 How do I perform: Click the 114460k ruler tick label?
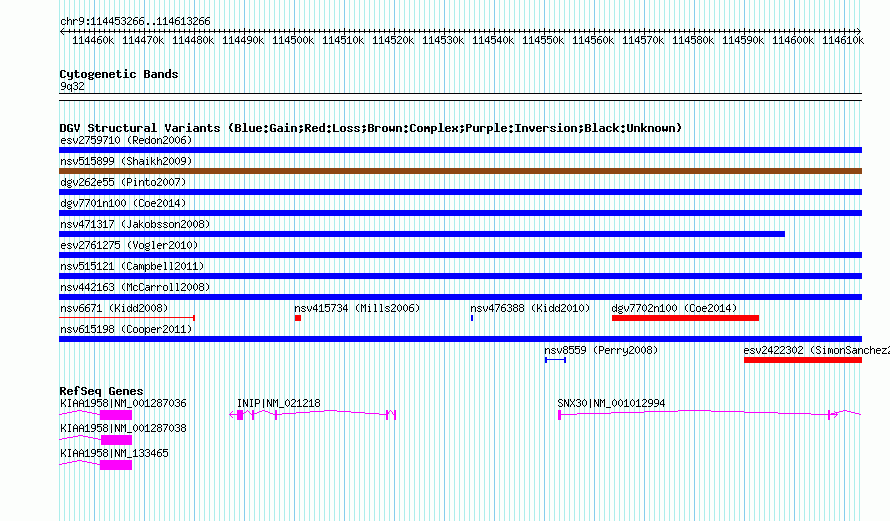pos(93,40)
